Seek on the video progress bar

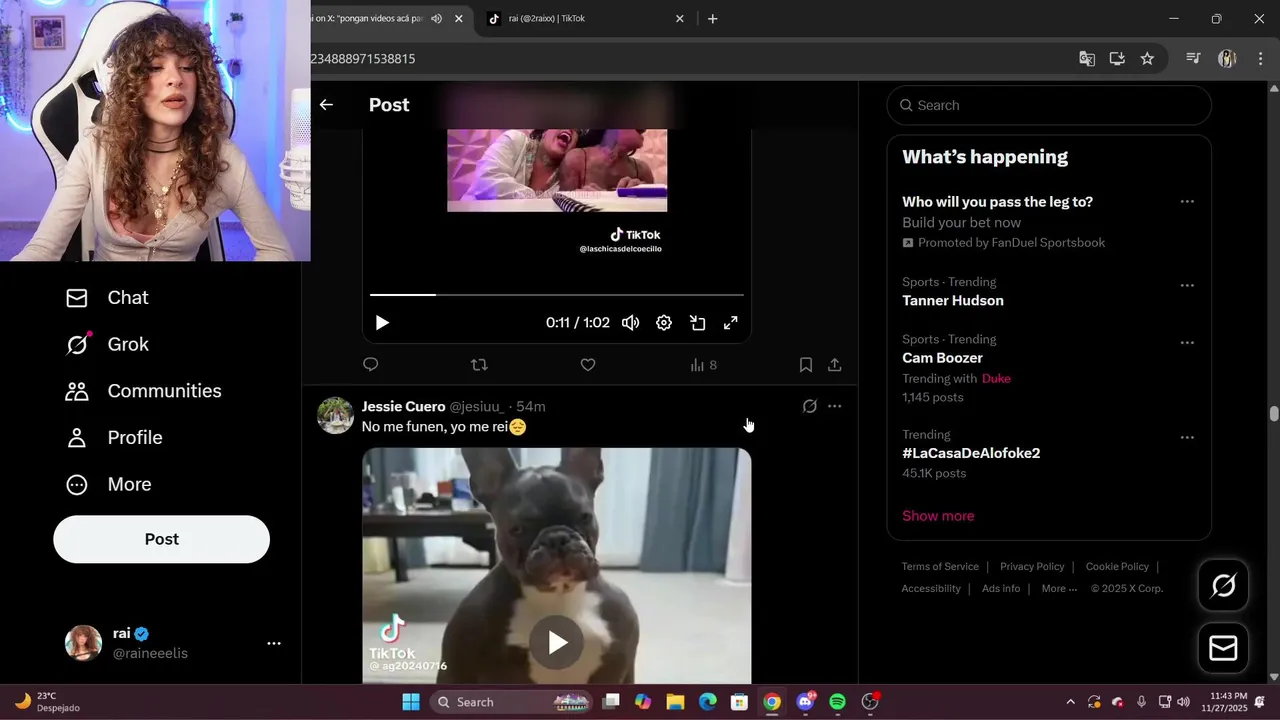point(557,295)
